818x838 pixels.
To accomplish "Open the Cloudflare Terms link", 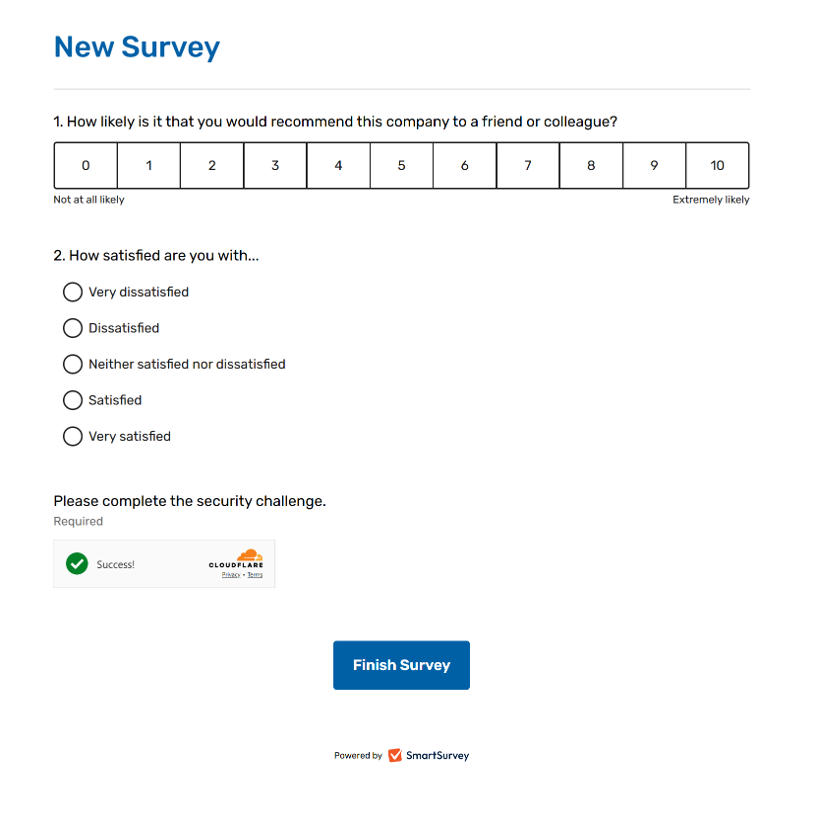I will [255, 575].
